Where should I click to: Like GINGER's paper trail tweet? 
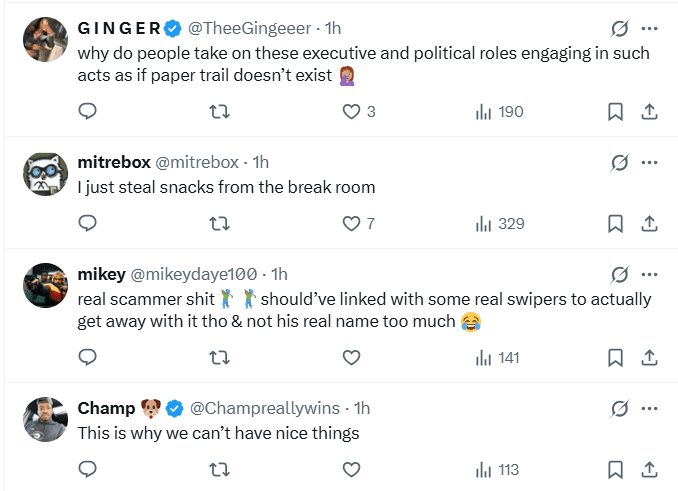click(x=352, y=112)
